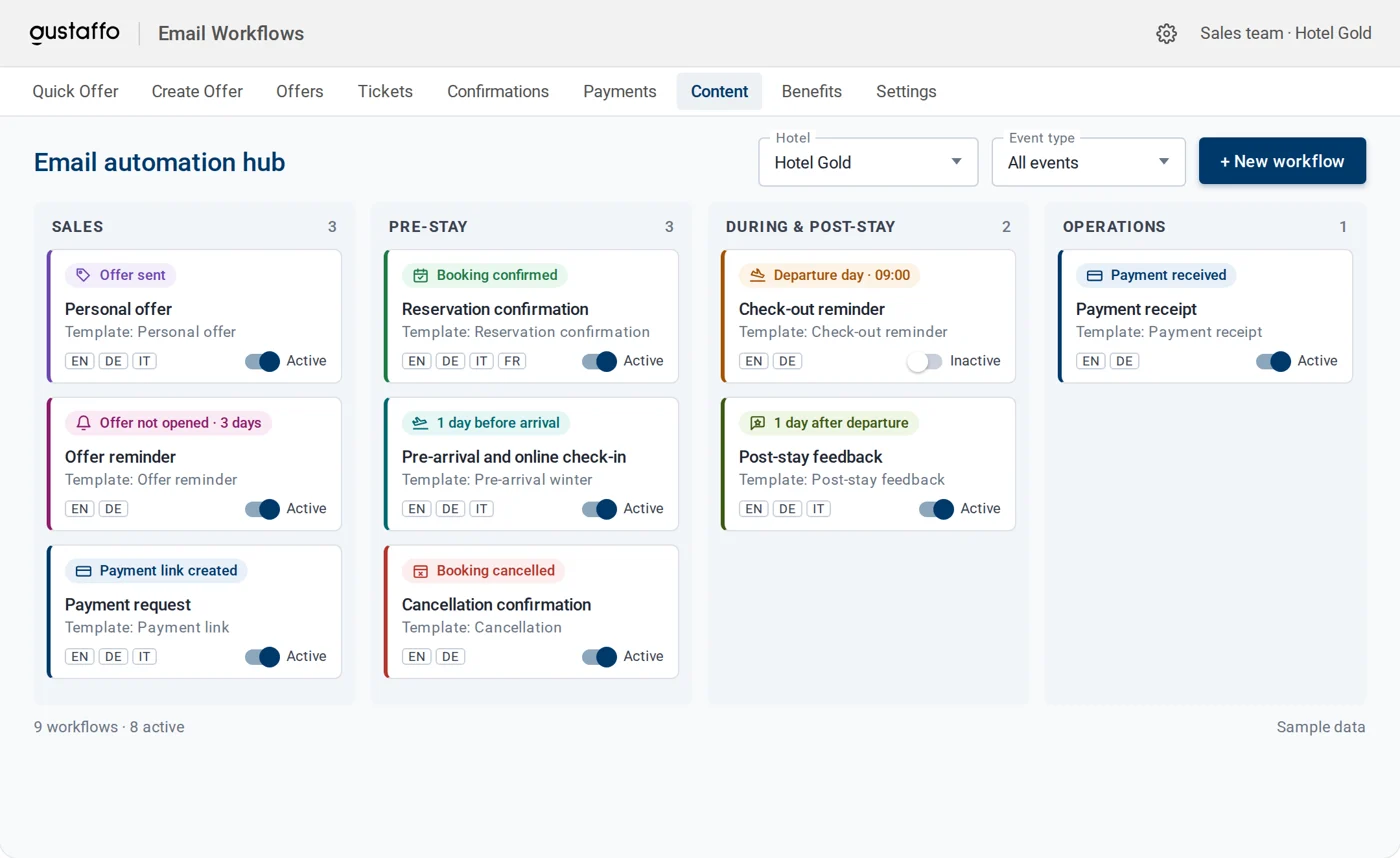Toggle Payment receipt workflow switch
The image size is (1400, 858).
point(1273,361)
